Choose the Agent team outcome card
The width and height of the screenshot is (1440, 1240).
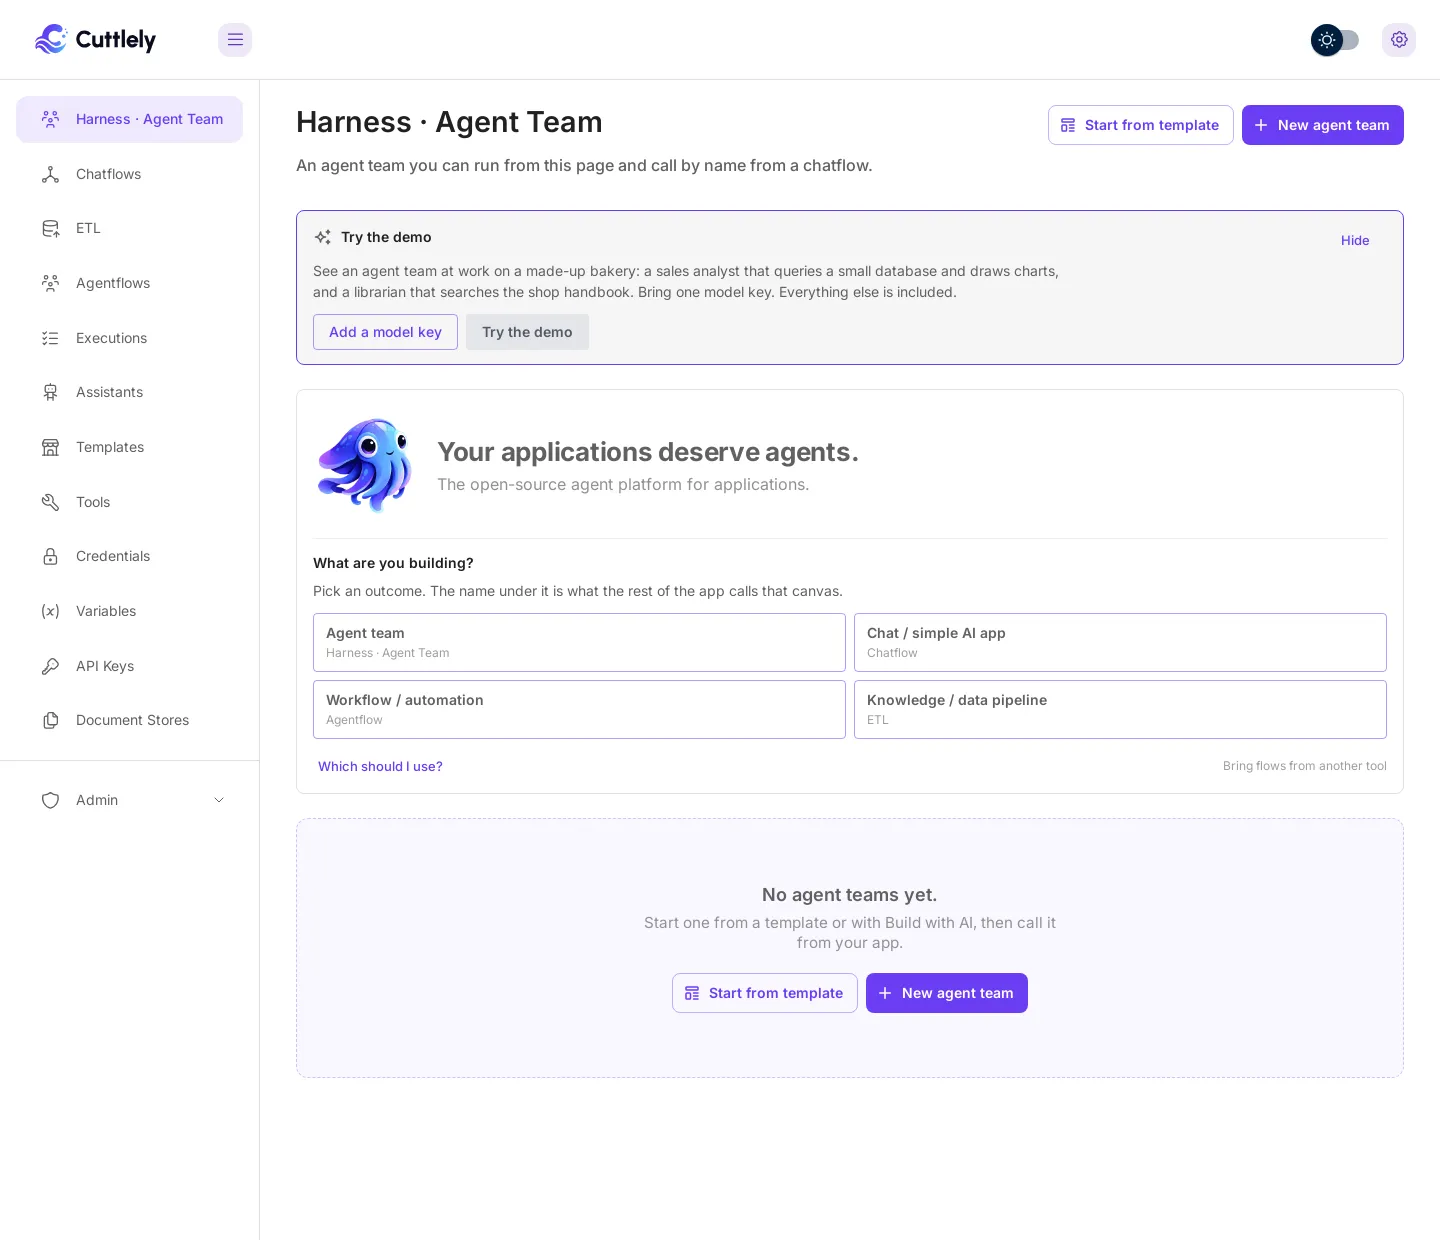(x=579, y=642)
